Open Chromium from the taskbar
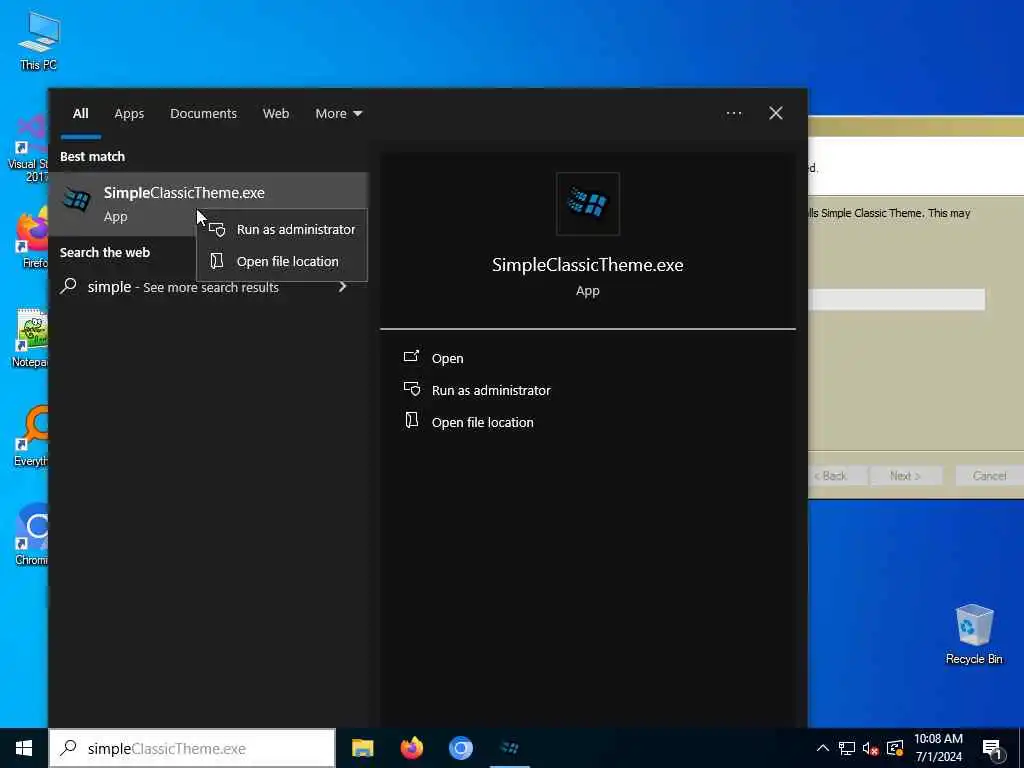 click(x=460, y=748)
